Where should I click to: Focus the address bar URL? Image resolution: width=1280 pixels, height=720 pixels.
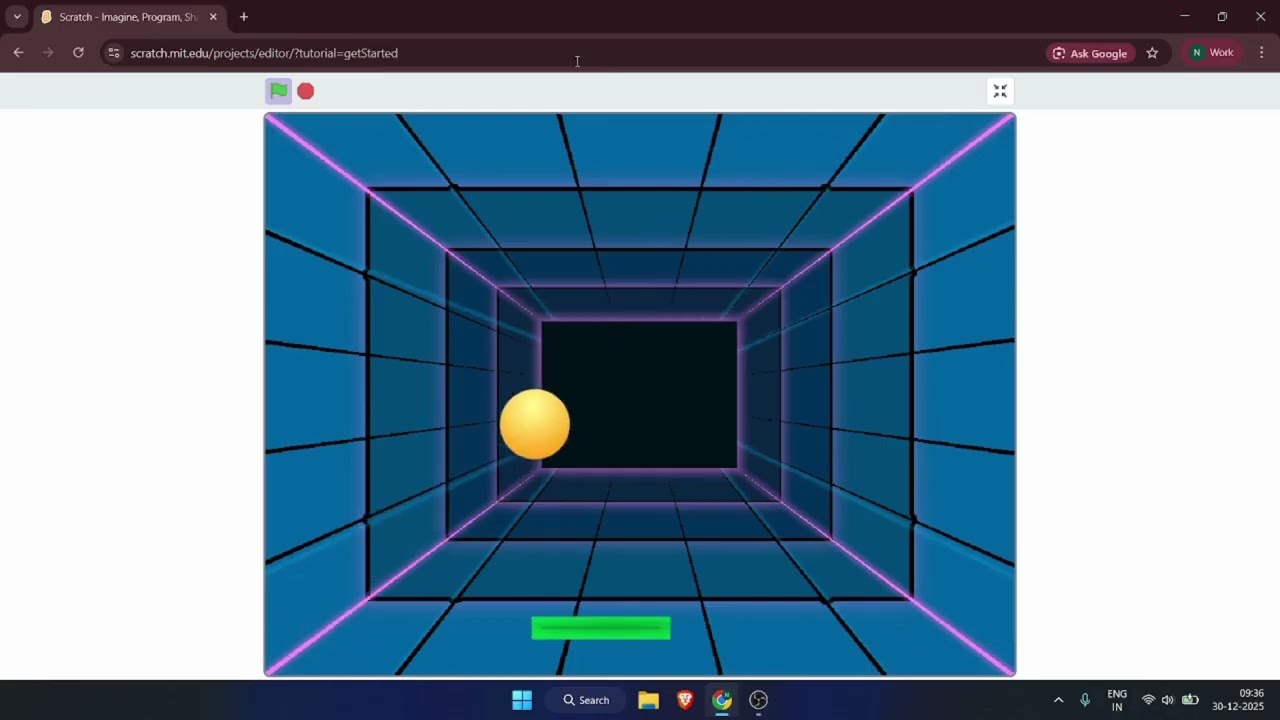264,53
